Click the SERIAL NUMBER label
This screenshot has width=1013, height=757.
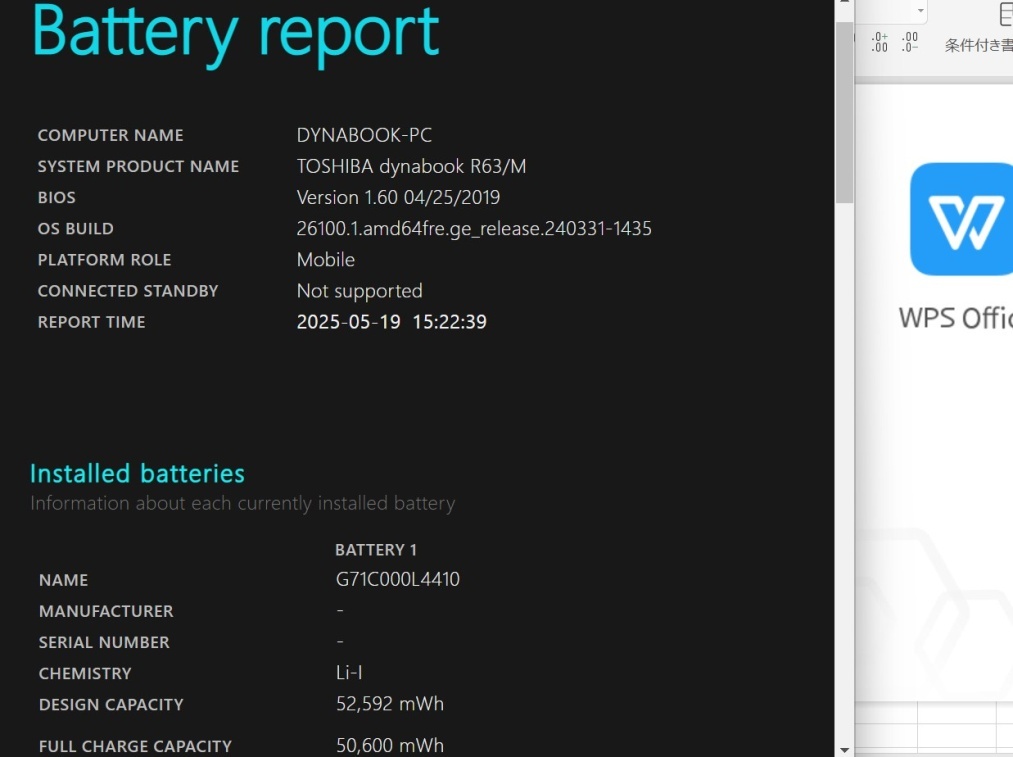point(104,643)
